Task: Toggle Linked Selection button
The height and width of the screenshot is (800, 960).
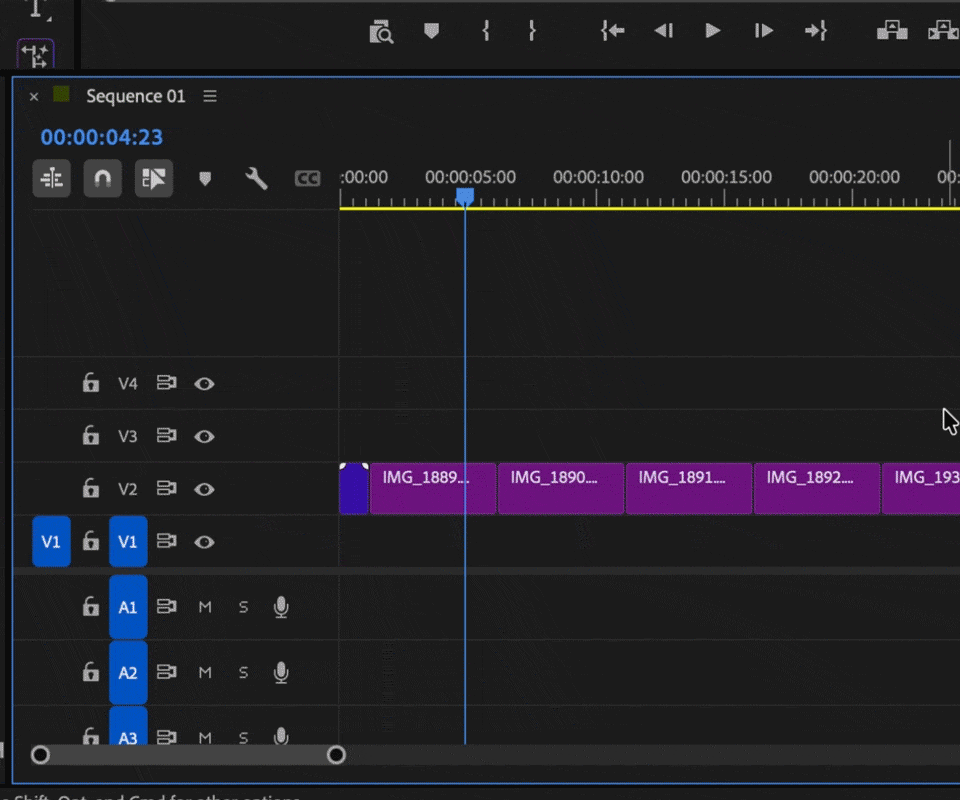Action: tap(154, 179)
